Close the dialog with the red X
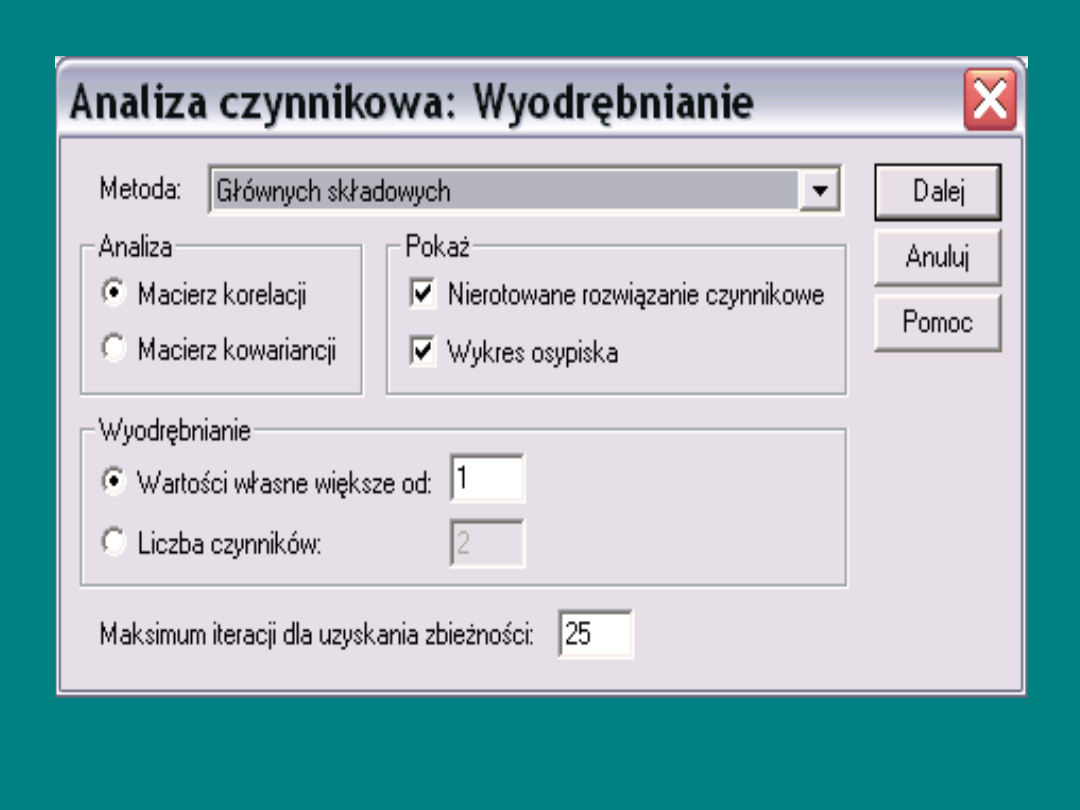Image resolution: width=1080 pixels, height=810 pixels. coord(989,102)
